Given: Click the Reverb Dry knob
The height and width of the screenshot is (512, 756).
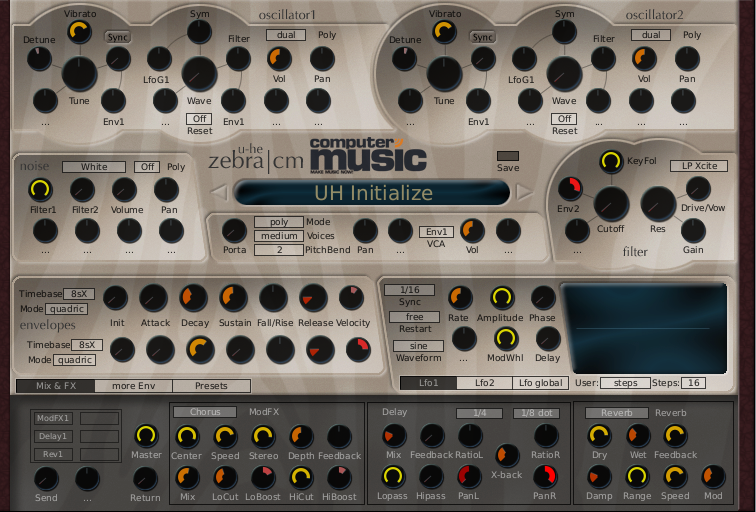Looking at the screenshot, I should (x=599, y=435).
